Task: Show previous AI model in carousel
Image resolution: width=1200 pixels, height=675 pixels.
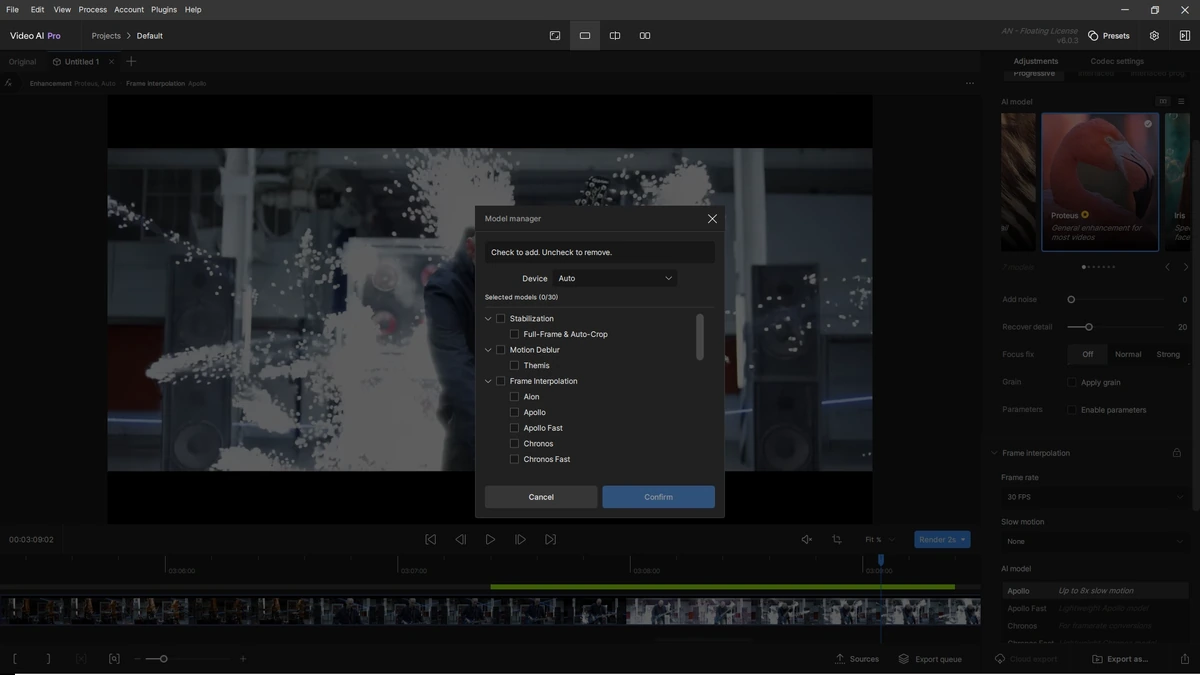Action: (x=1167, y=267)
